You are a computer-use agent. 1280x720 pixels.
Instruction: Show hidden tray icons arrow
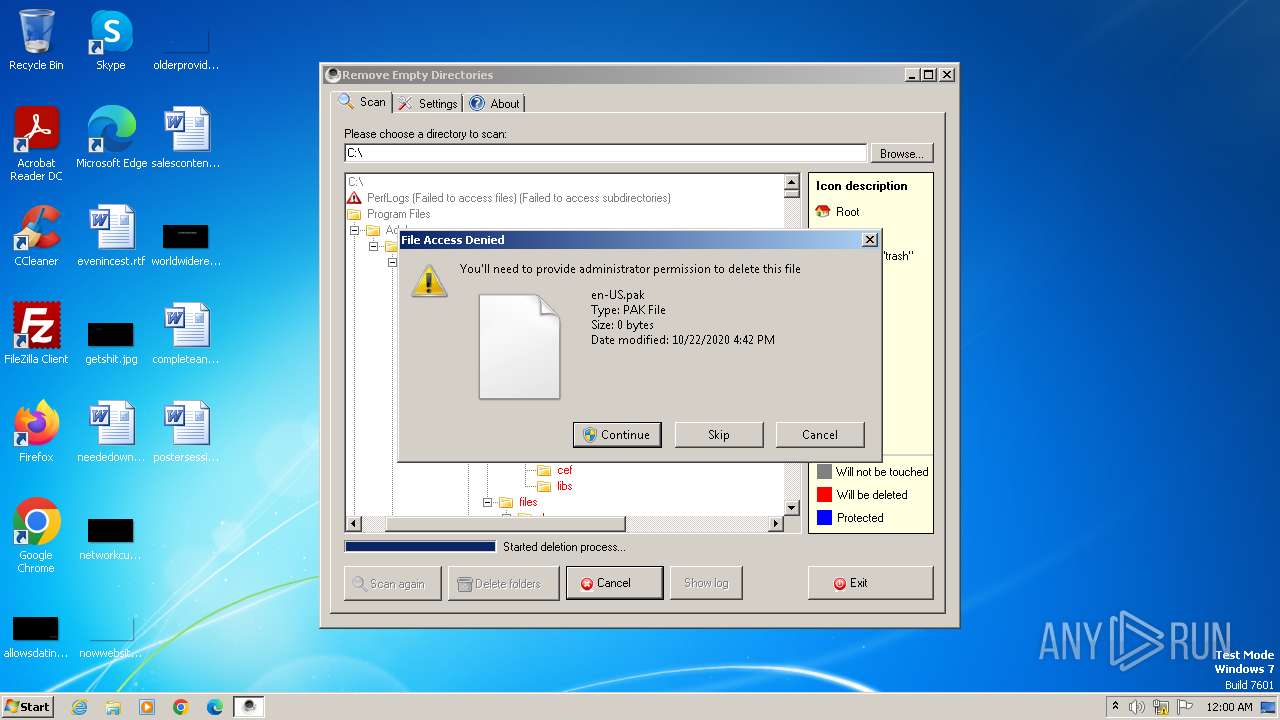[x=1115, y=707]
